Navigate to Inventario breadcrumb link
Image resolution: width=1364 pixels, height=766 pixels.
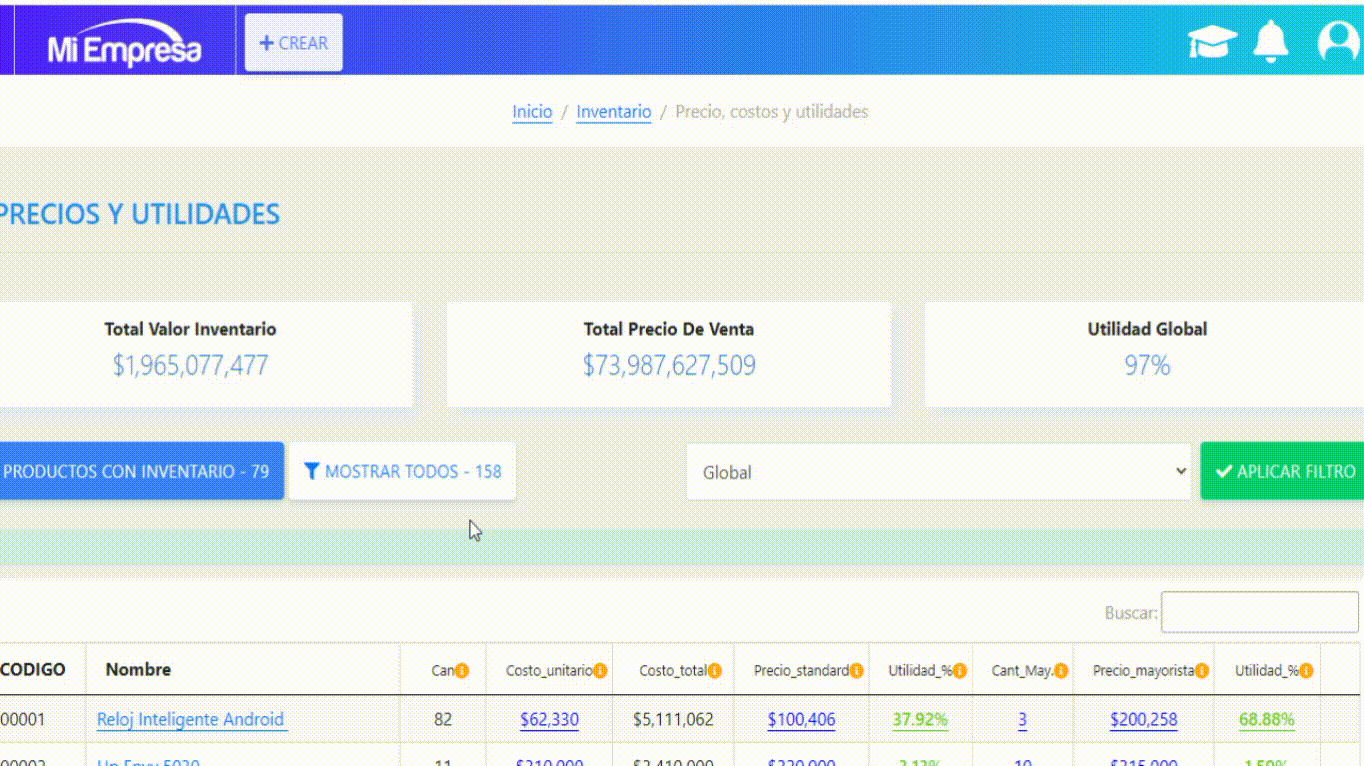click(x=613, y=112)
